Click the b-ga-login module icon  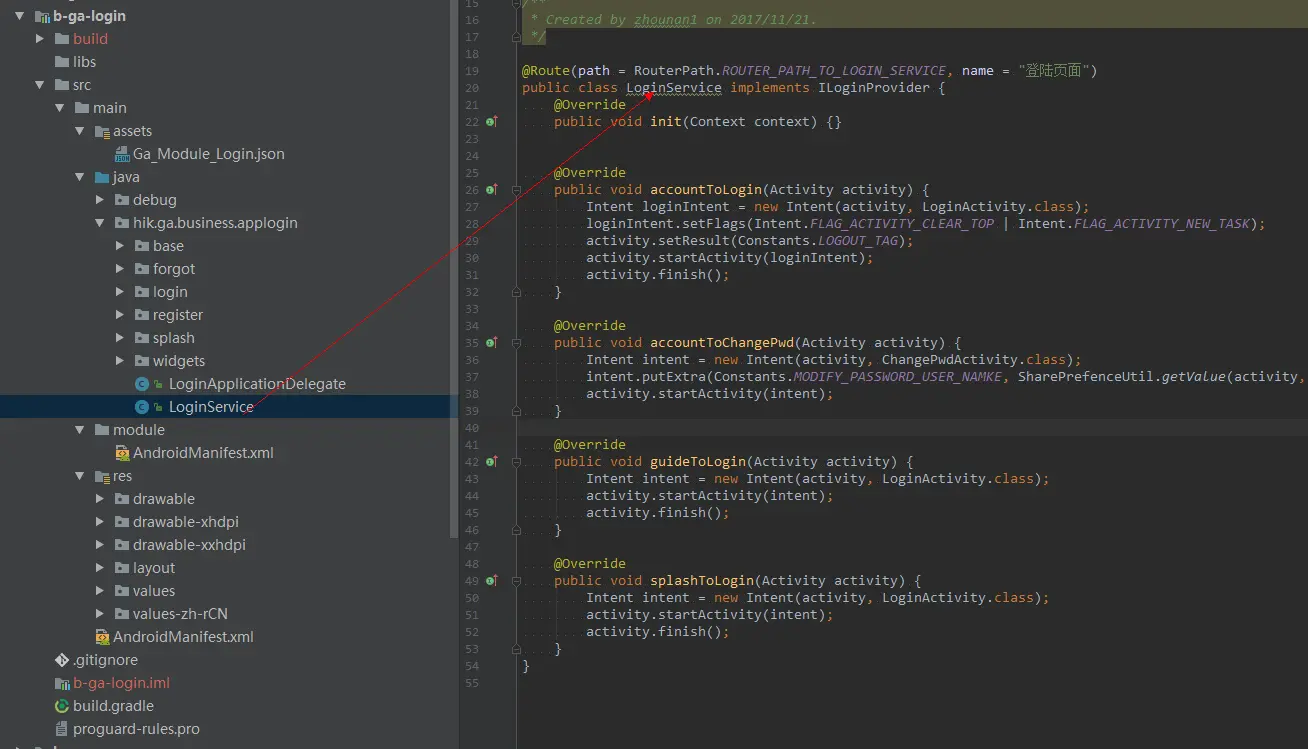[41, 16]
